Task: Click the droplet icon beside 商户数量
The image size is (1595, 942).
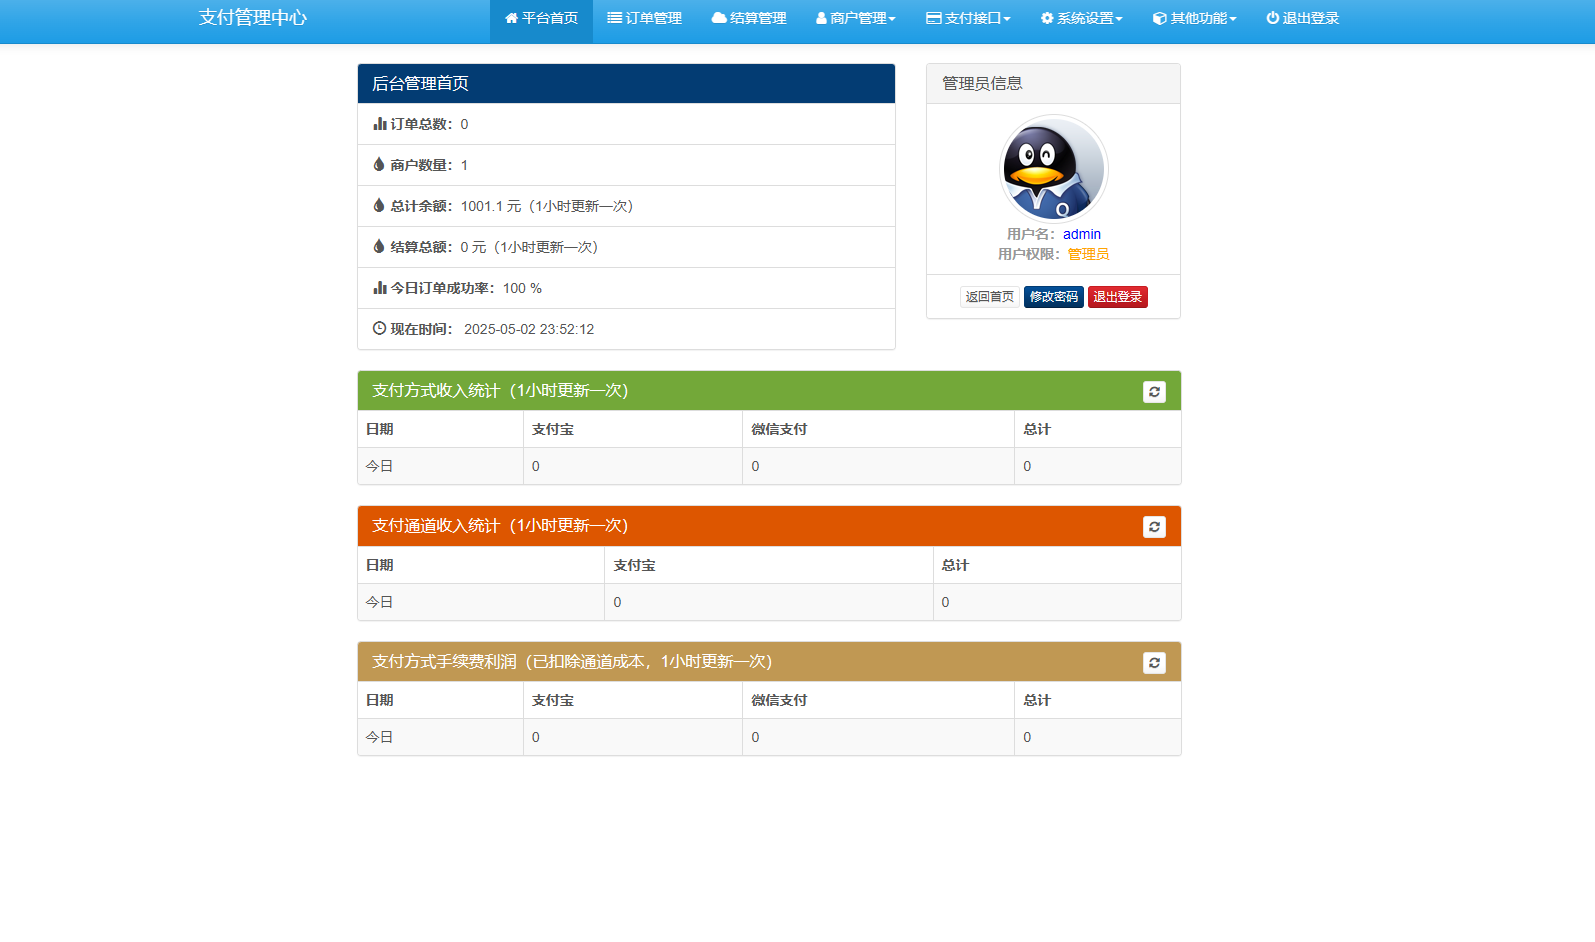Action: pyautogui.click(x=379, y=165)
